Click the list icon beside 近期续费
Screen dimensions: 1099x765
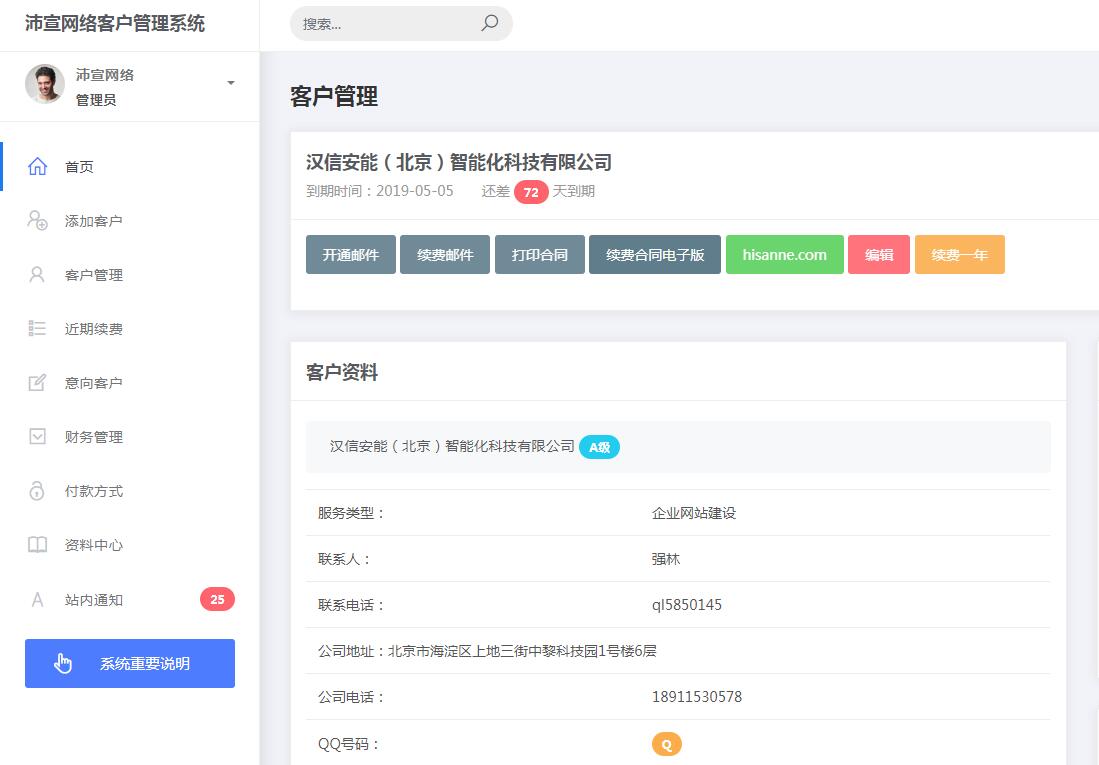click(38, 329)
